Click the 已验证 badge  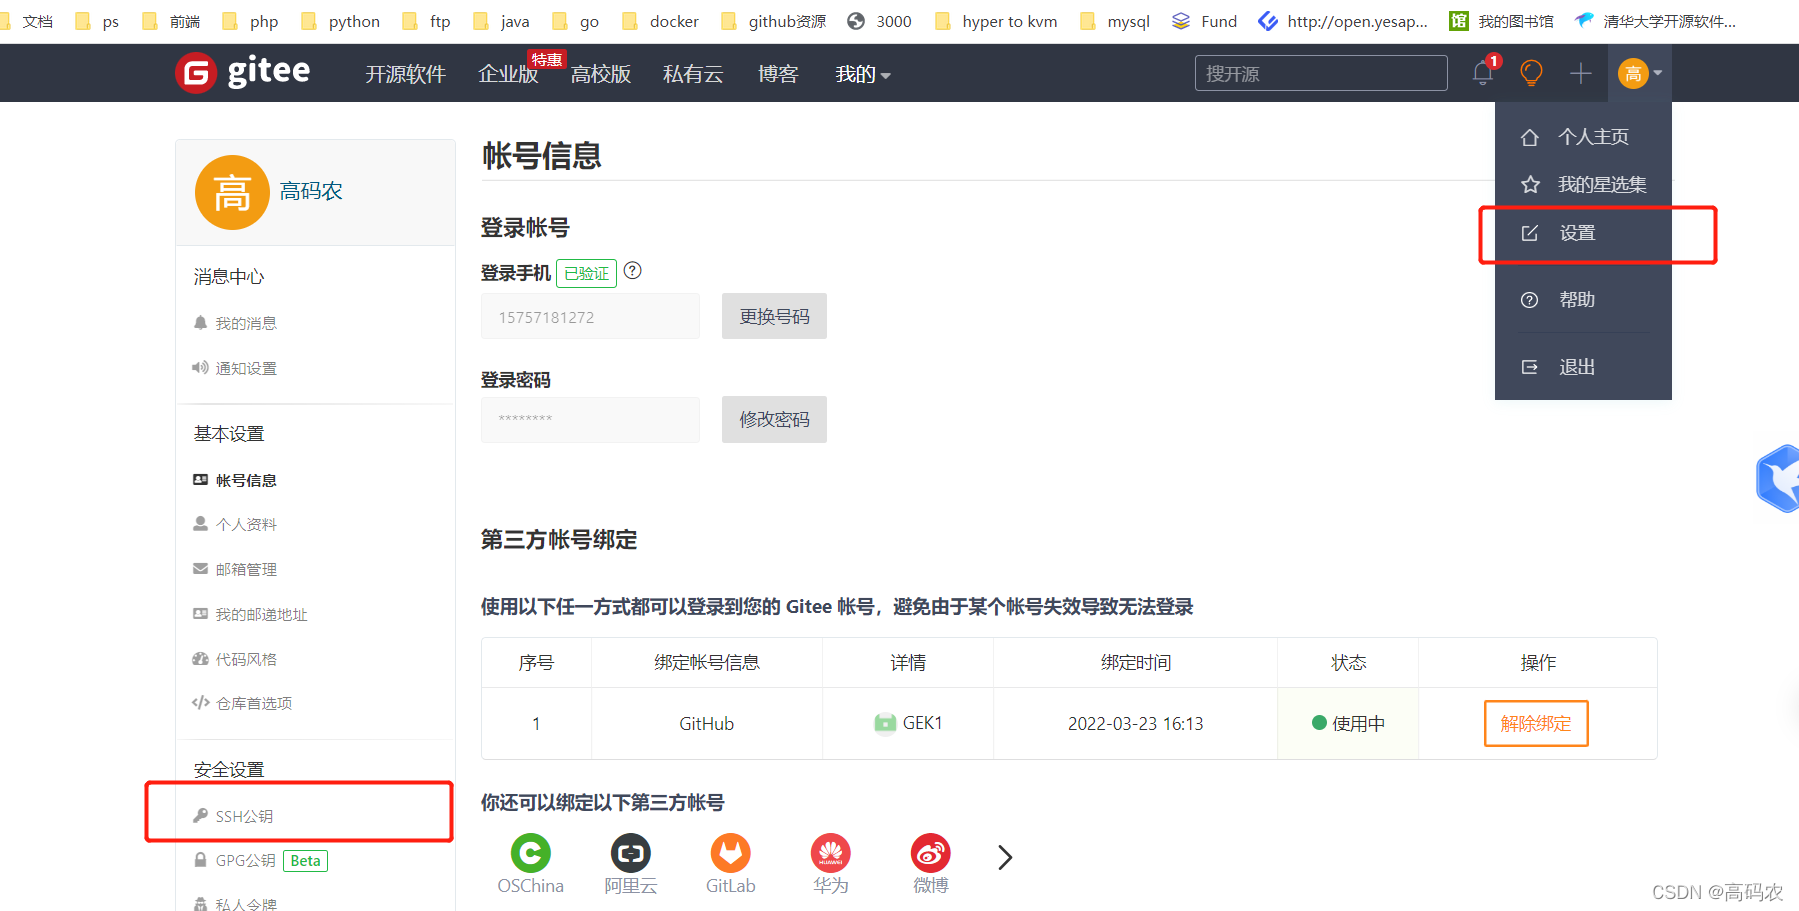click(x=586, y=273)
